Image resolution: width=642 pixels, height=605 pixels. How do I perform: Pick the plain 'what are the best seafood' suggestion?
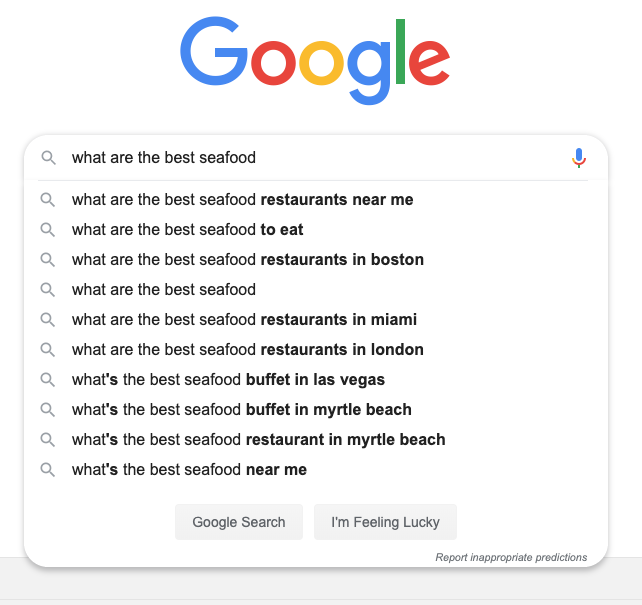pyautogui.click(x=315, y=289)
